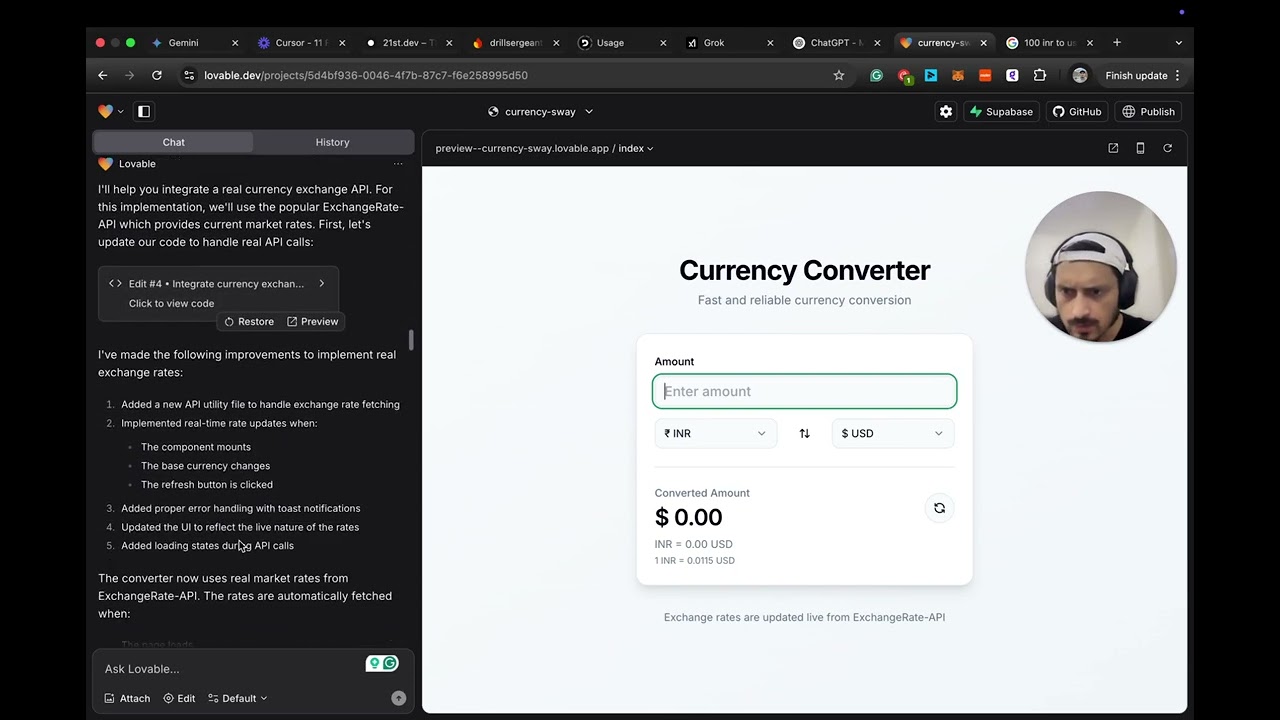Click the site information icon in address bar
This screenshot has height=720, width=1280.
[189, 75]
